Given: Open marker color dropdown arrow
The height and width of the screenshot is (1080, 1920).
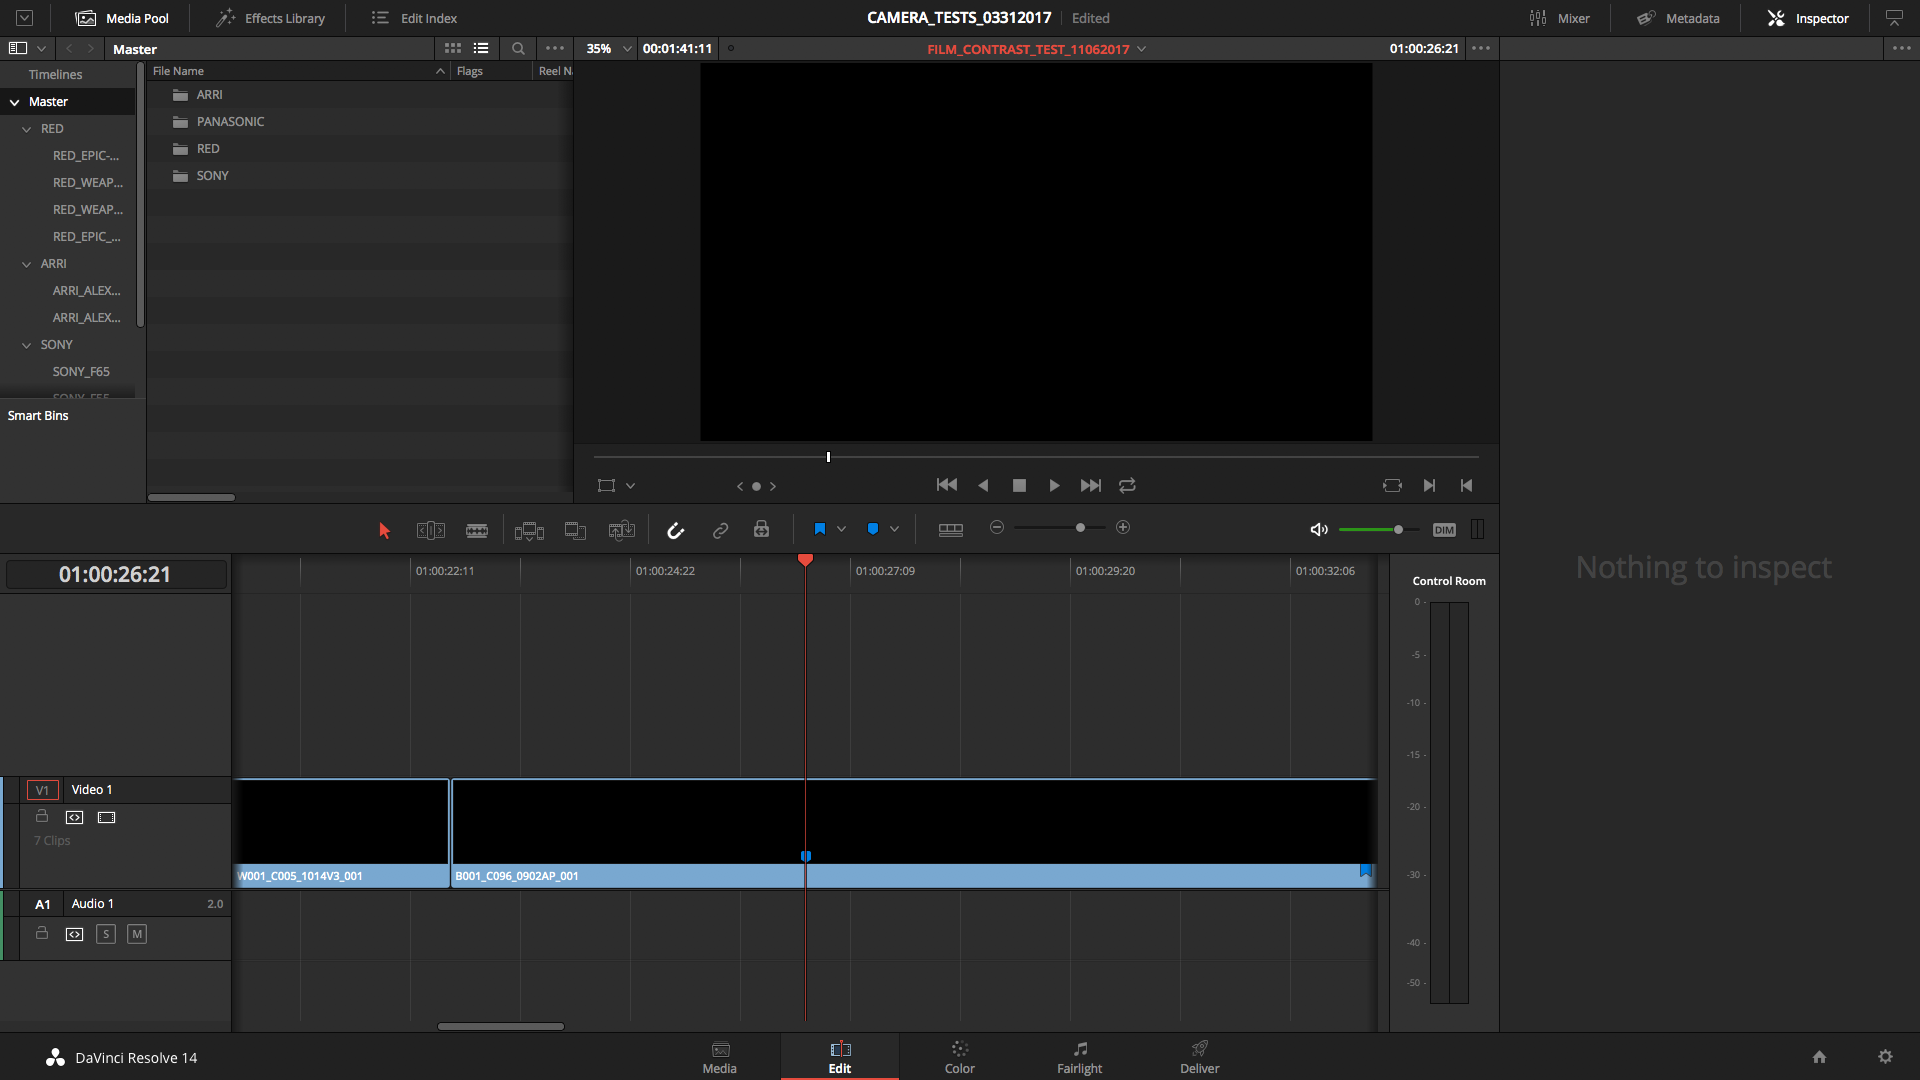Looking at the screenshot, I should 894,529.
